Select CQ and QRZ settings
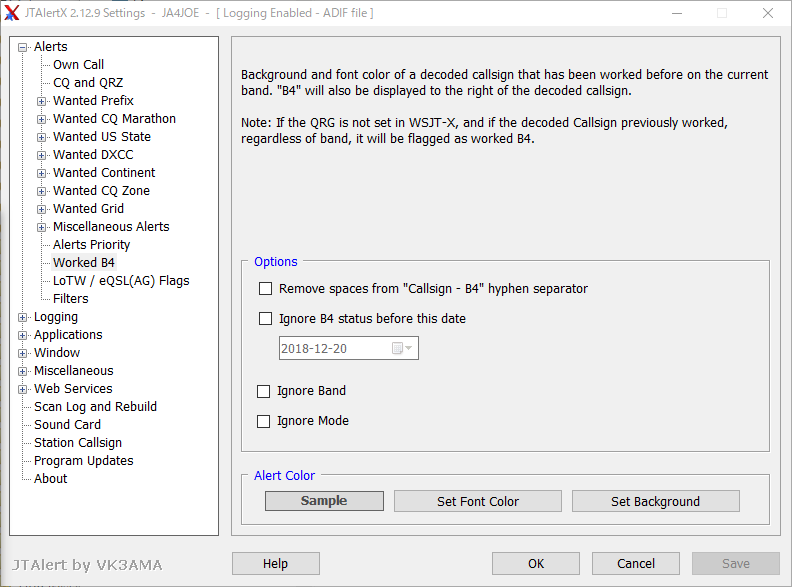Image resolution: width=792 pixels, height=587 pixels. click(x=88, y=82)
